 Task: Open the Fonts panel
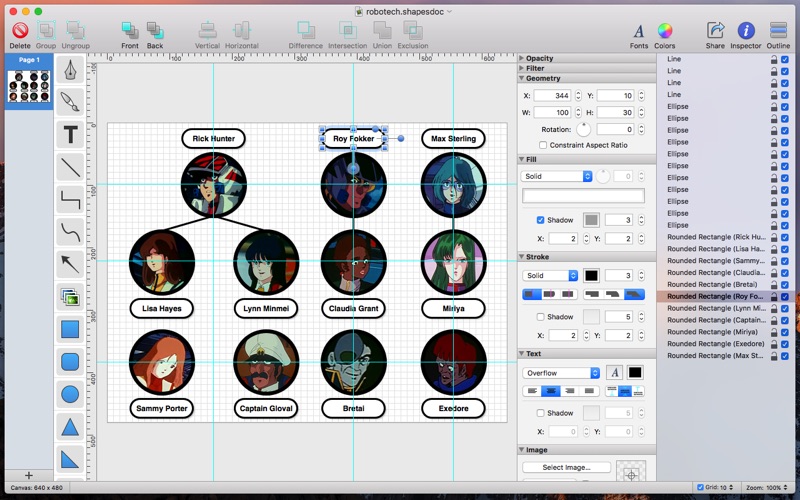pyautogui.click(x=639, y=31)
